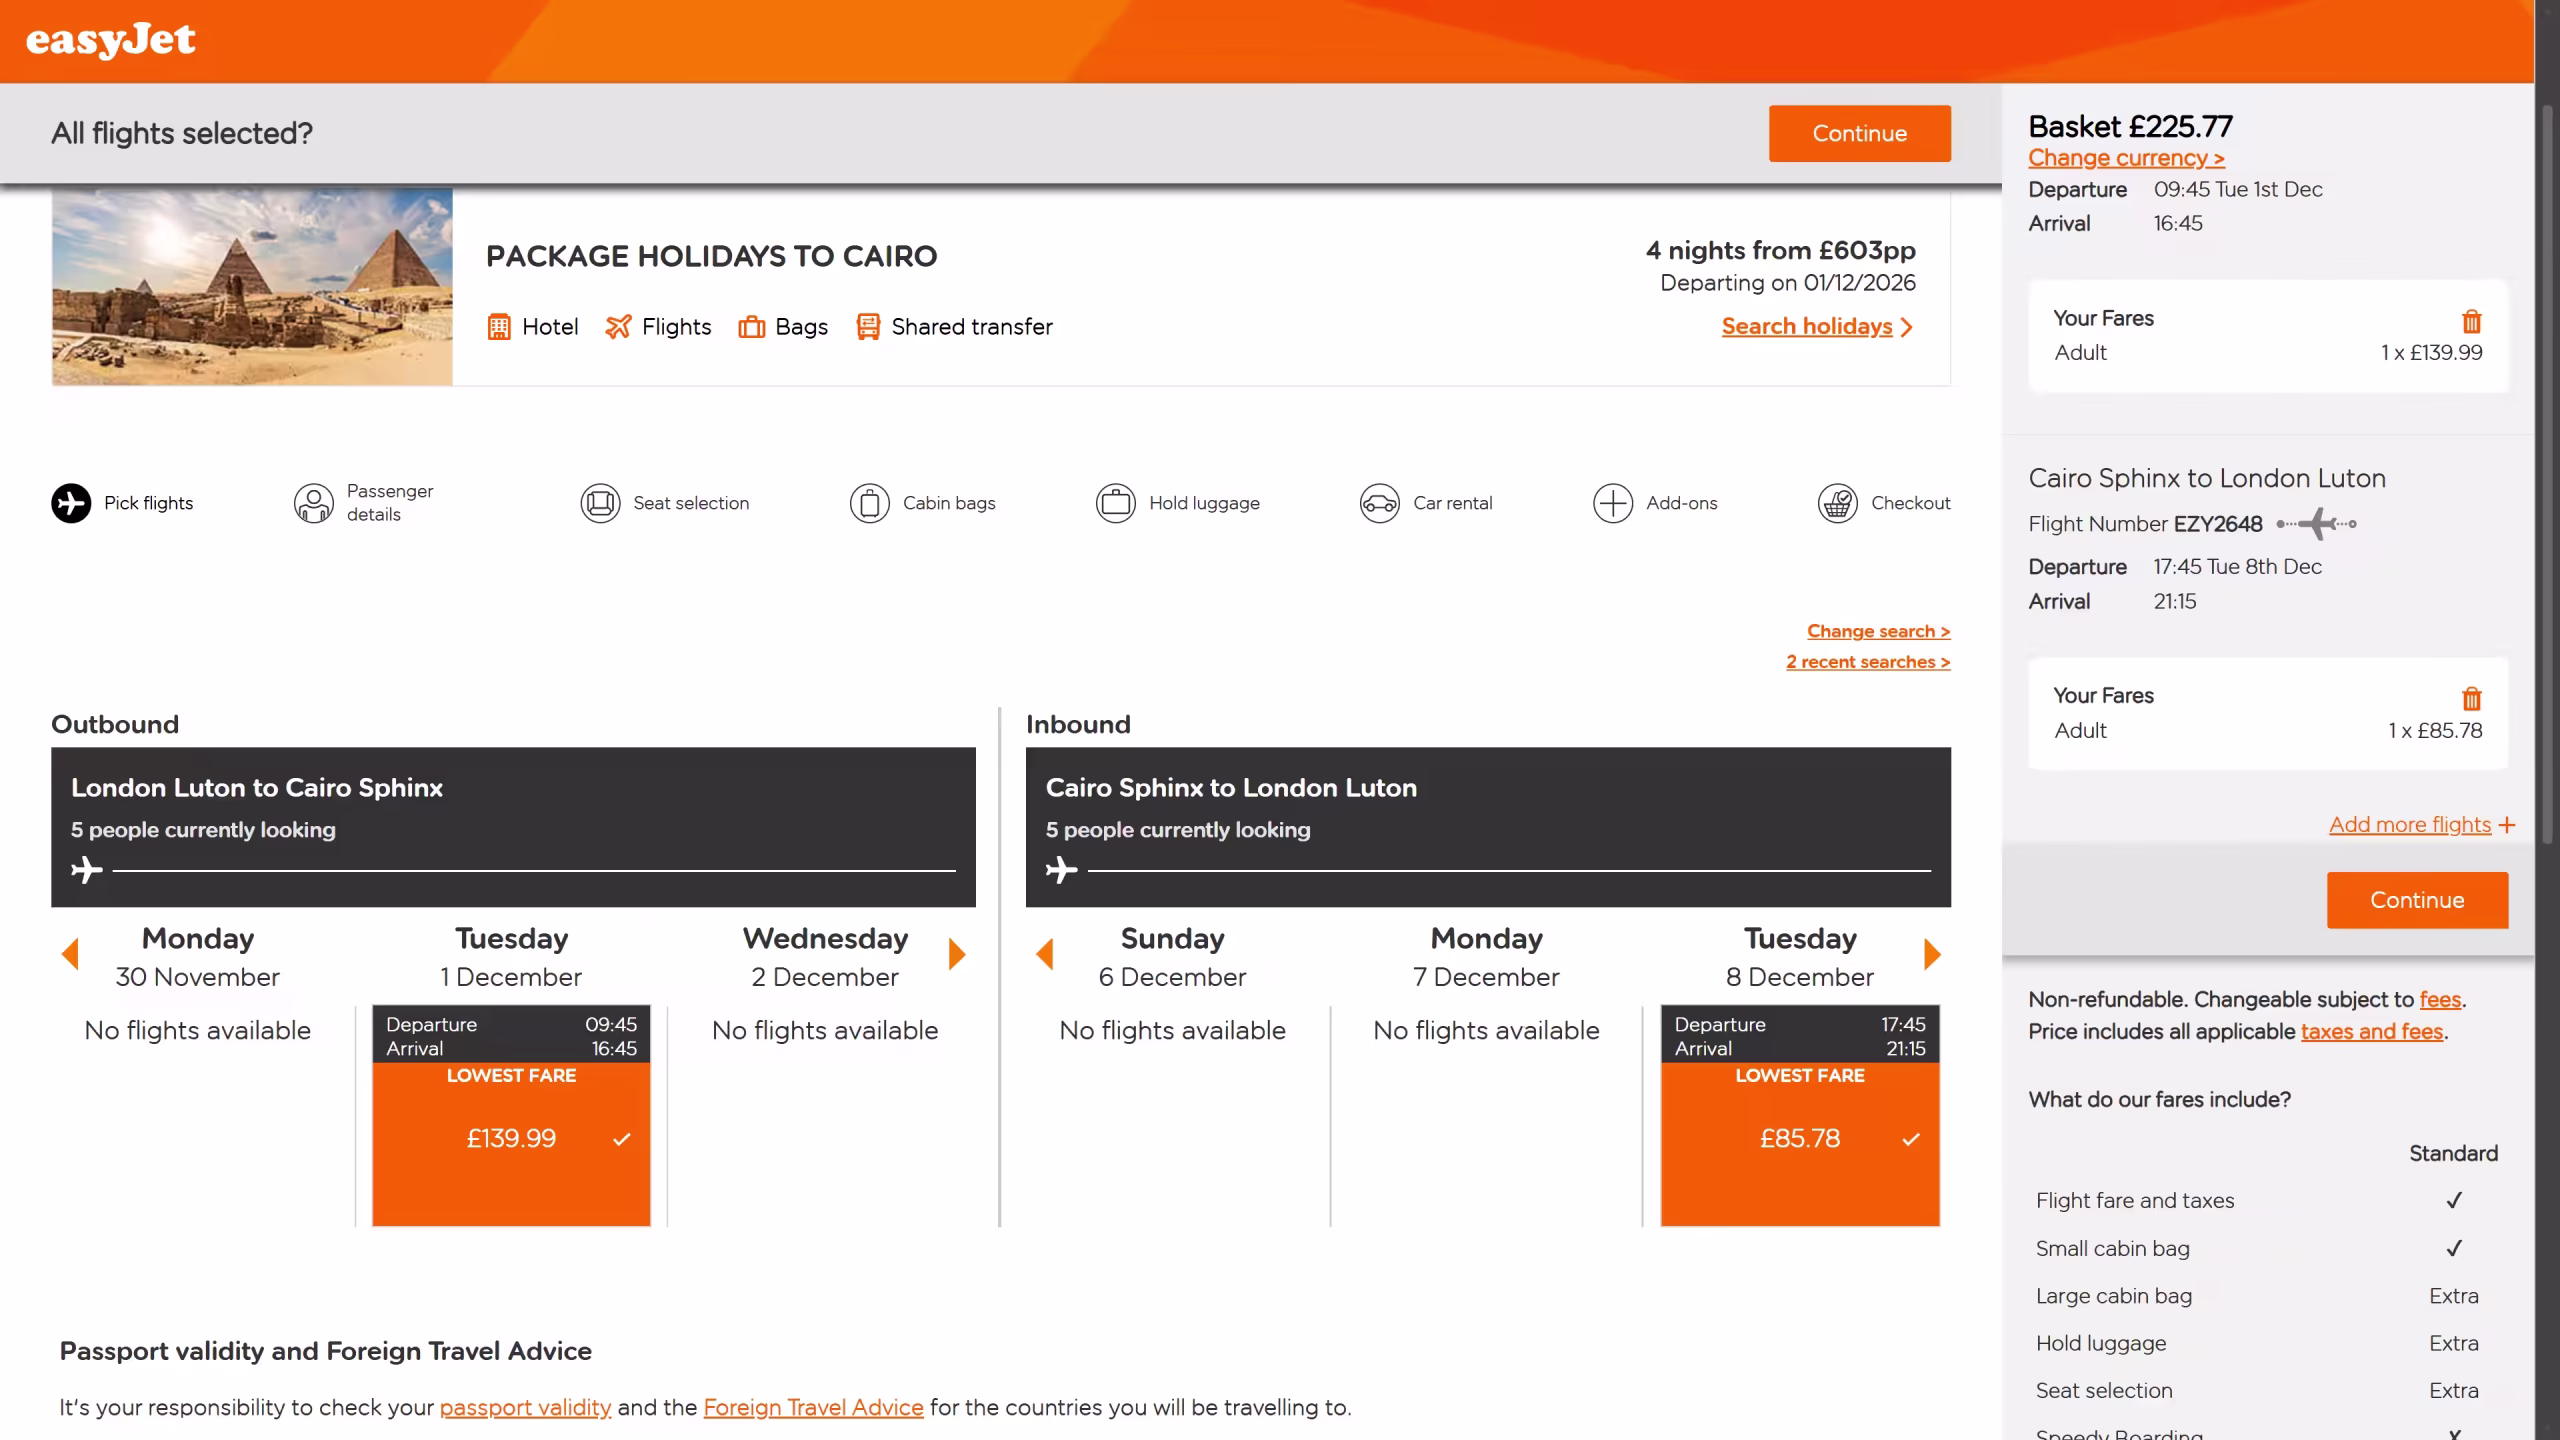Click the Basket £225.77 total heading

tap(2130, 126)
